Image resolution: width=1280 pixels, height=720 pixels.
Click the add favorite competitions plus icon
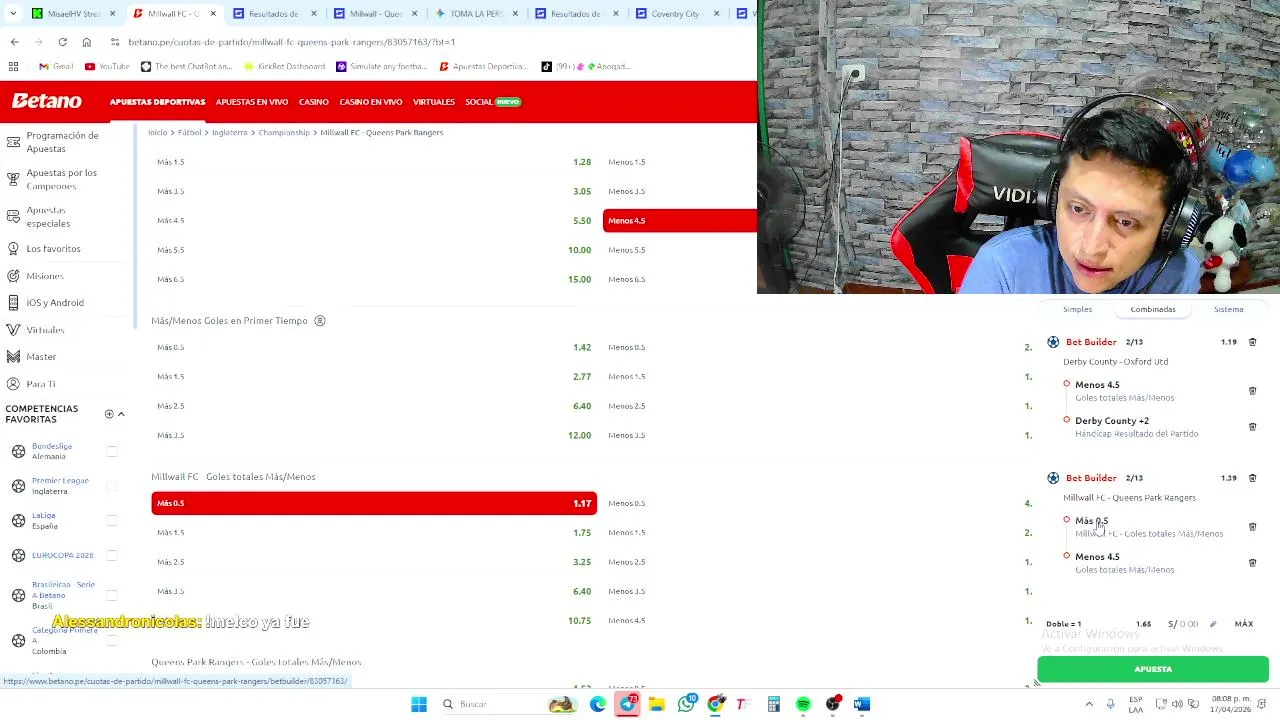pos(109,414)
